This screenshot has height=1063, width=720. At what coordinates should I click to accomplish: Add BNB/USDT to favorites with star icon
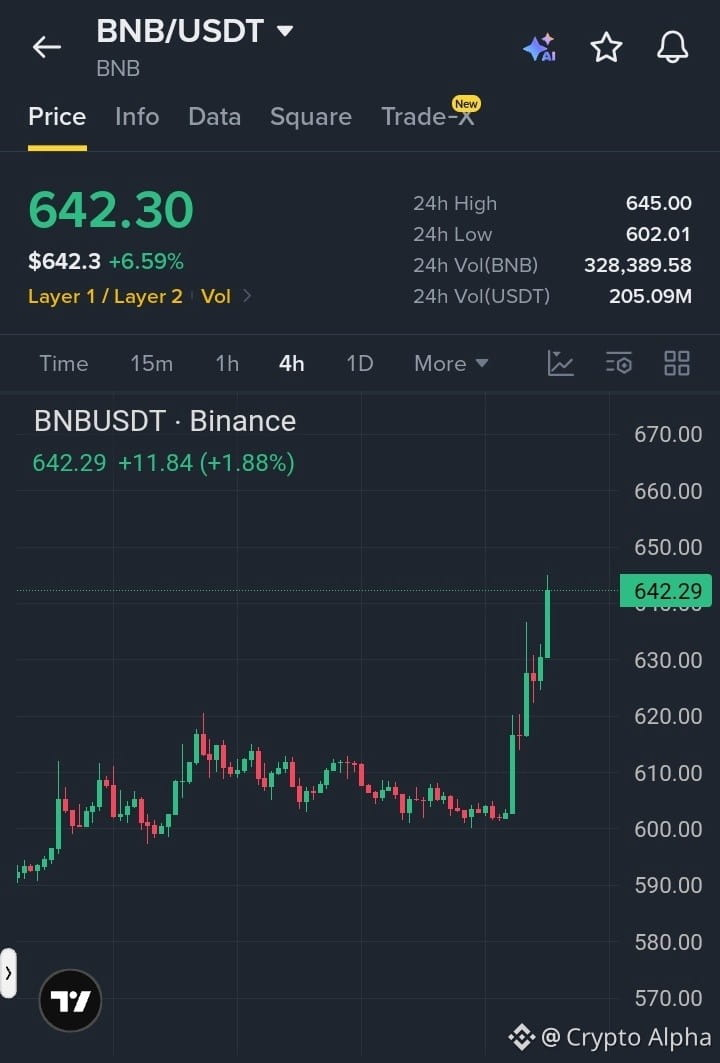(606, 47)
